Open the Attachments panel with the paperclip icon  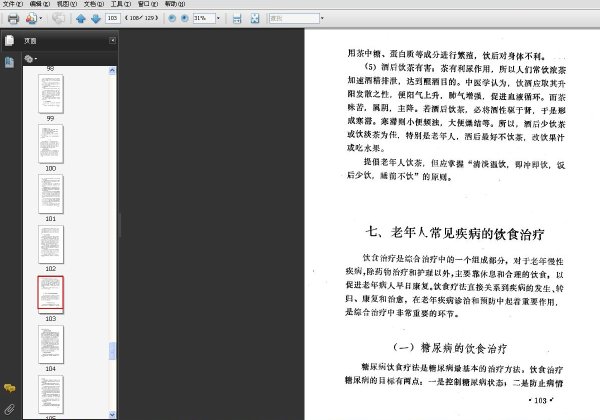click(9, 410)
